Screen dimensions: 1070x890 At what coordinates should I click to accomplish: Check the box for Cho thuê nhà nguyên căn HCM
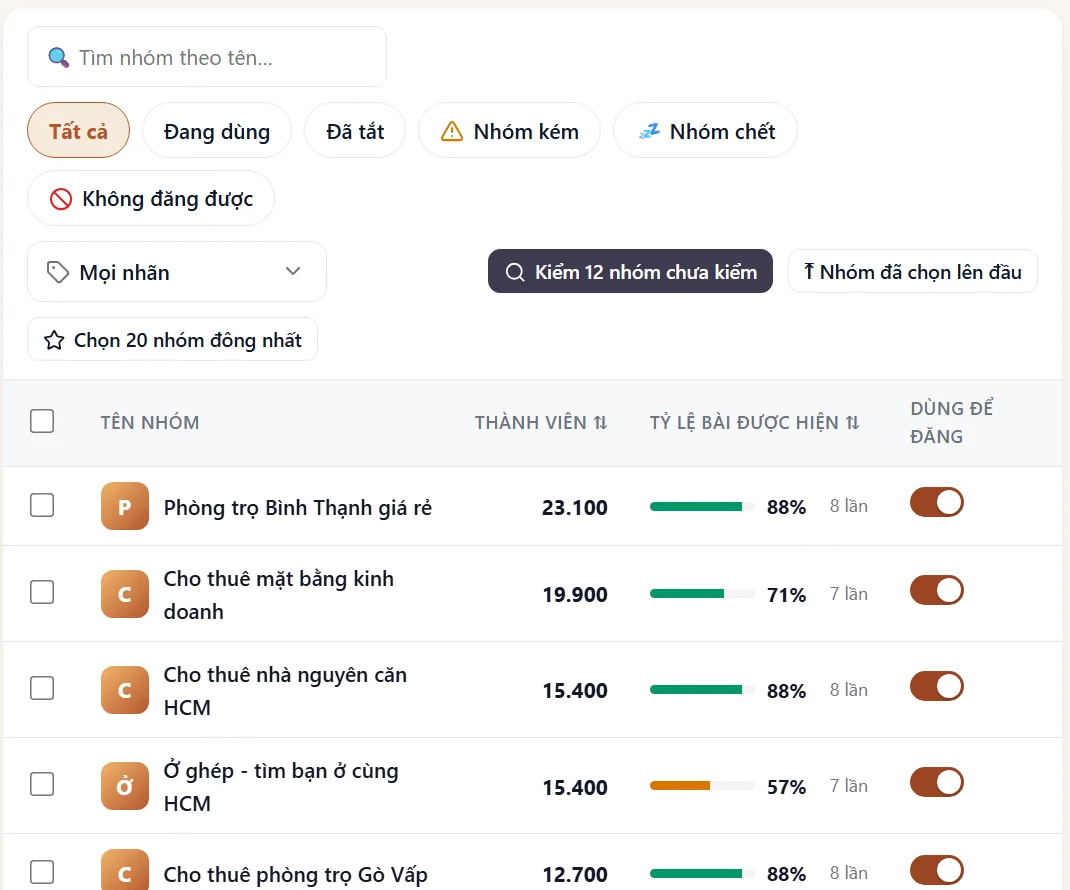pyautogui.click(x=42, y=688)
